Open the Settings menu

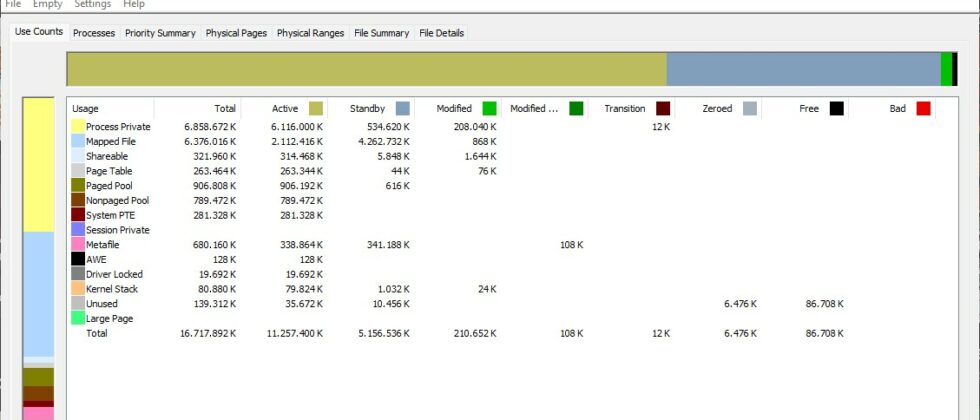coord(92,4)
